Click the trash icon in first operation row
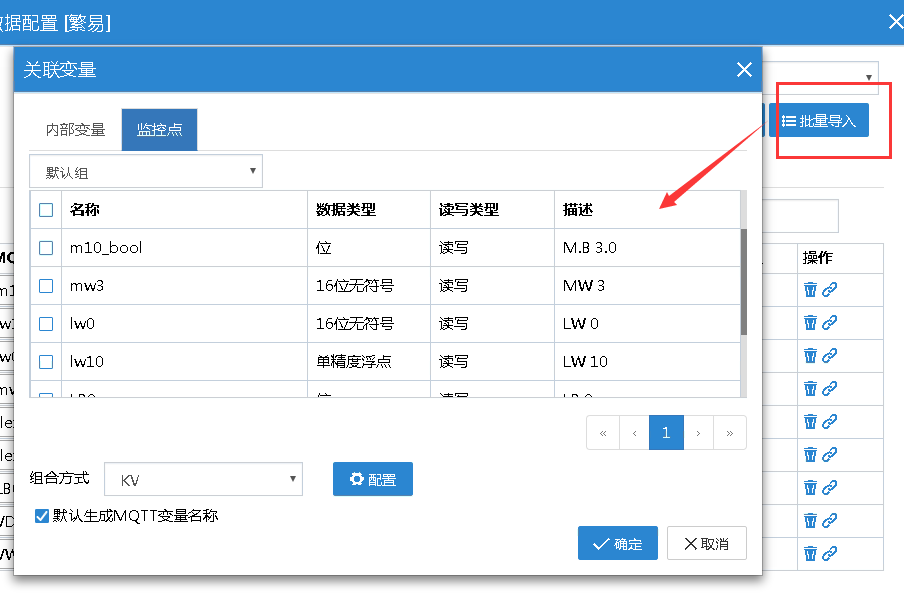This screenshot has height=594, width=904. point(810,290)
